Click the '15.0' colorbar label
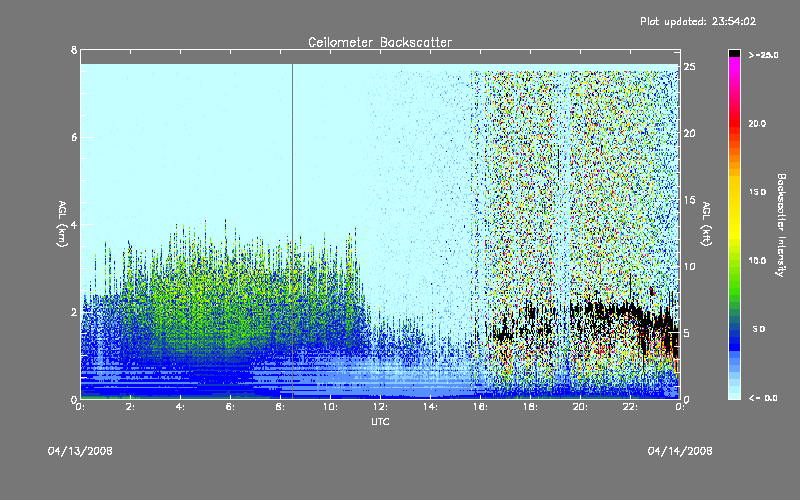The height and width of the screenshot is (500, 800). [x=757, y=192]
